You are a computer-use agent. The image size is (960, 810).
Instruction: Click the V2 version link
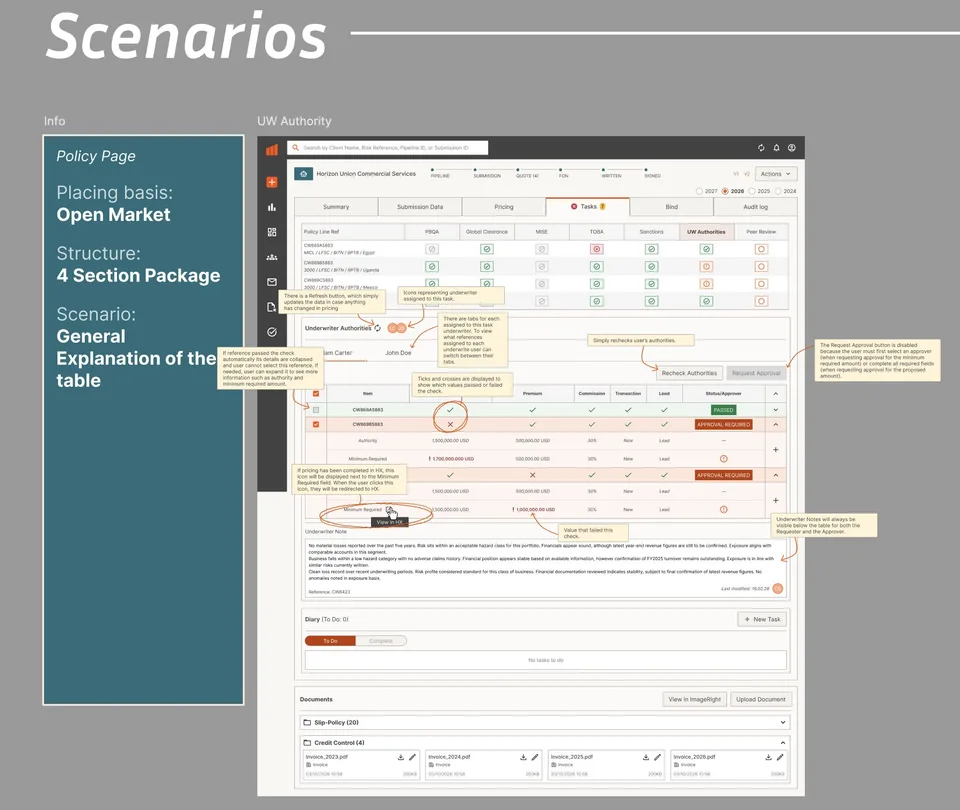(x=746, y=174)
